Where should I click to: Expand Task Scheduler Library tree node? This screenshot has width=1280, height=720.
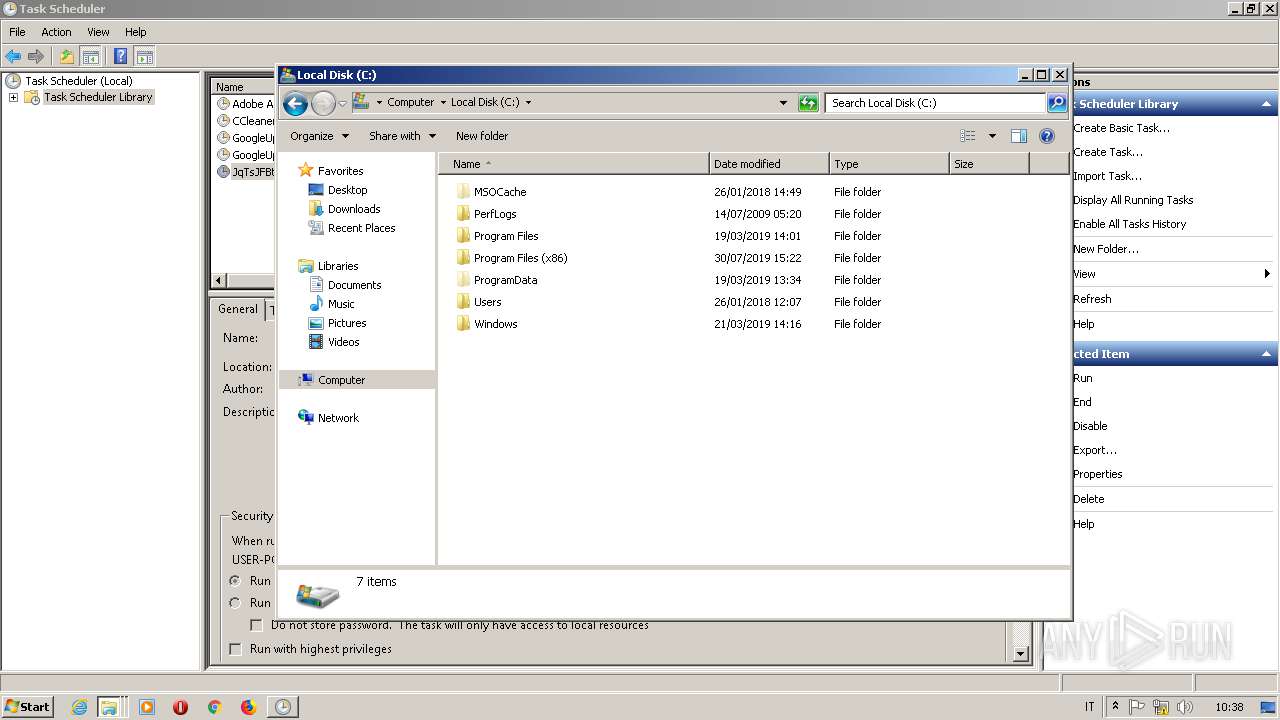[x=13, y=97]
